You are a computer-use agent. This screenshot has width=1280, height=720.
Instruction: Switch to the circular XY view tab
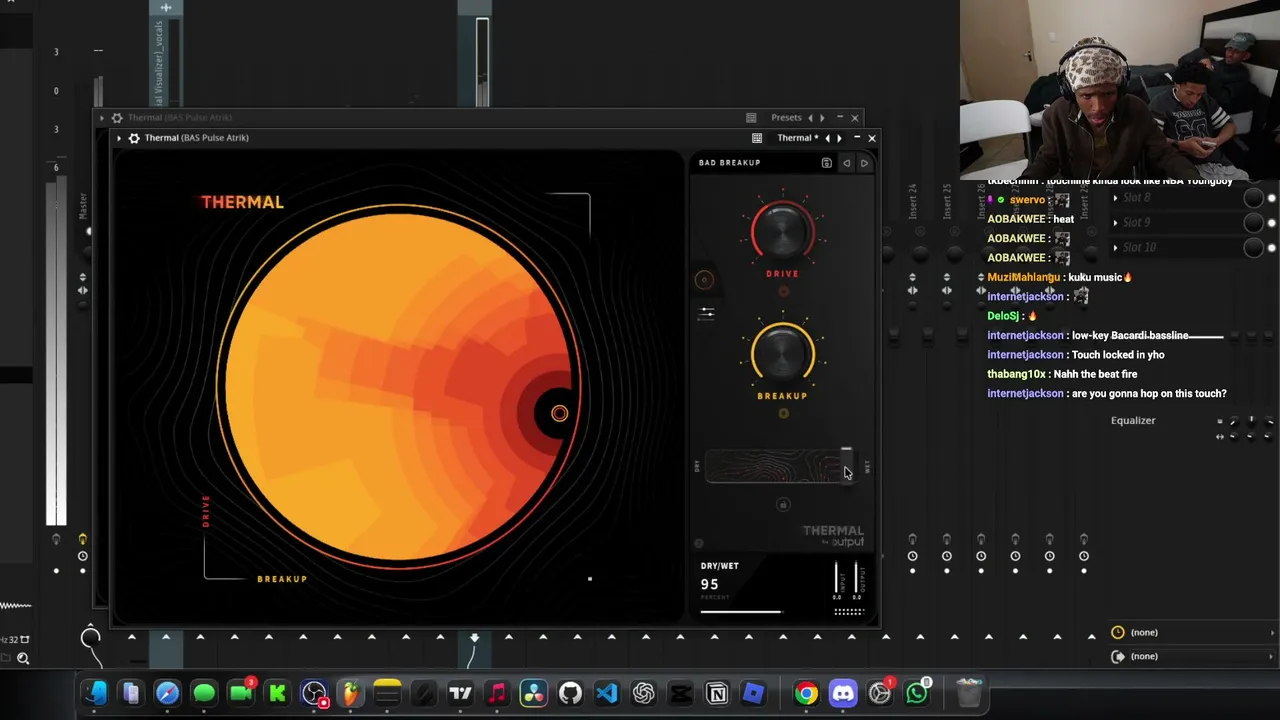pyautogui.click(x=704, y=280)
